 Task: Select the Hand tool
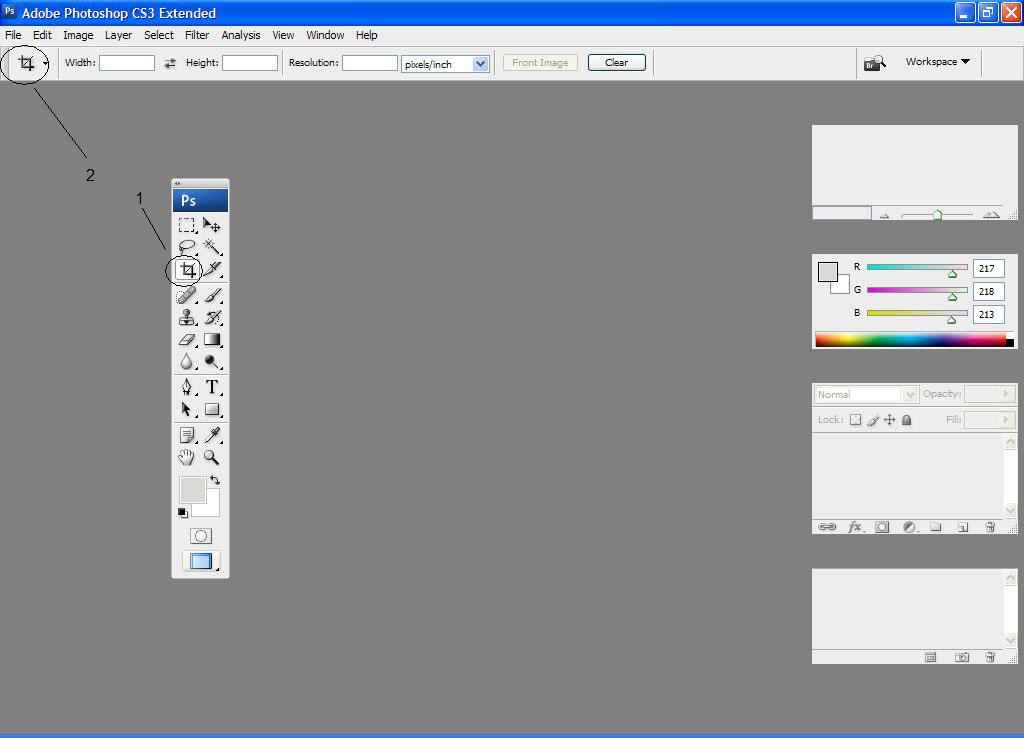point(187,457)
